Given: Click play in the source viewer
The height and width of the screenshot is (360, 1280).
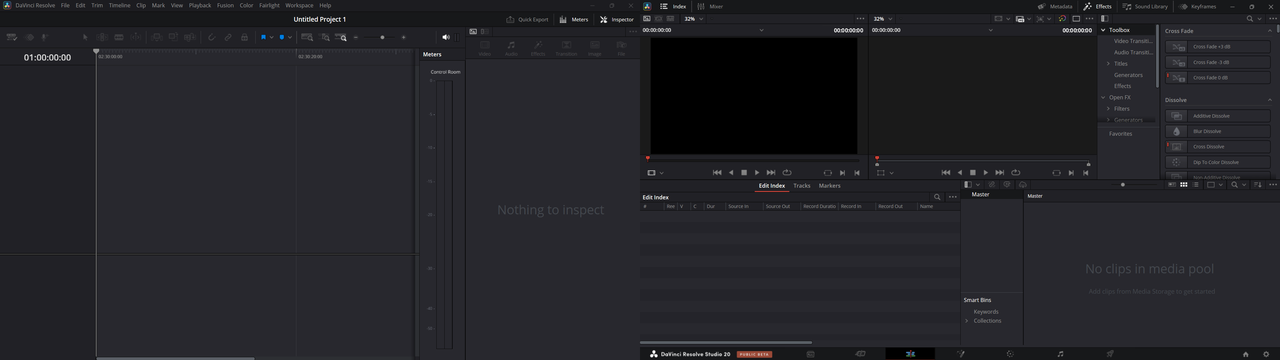Looking at the screenshot, I should pos(757,172).
